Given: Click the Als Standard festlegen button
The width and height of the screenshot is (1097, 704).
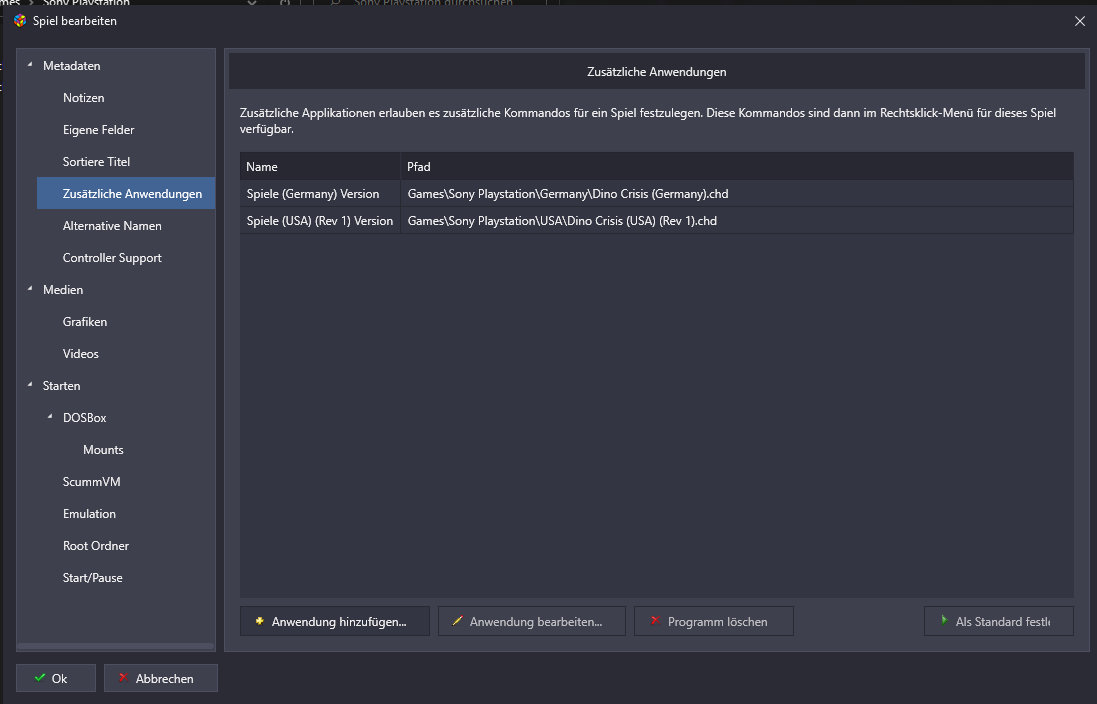Looking at the screenshot, I should pos(998,621).
